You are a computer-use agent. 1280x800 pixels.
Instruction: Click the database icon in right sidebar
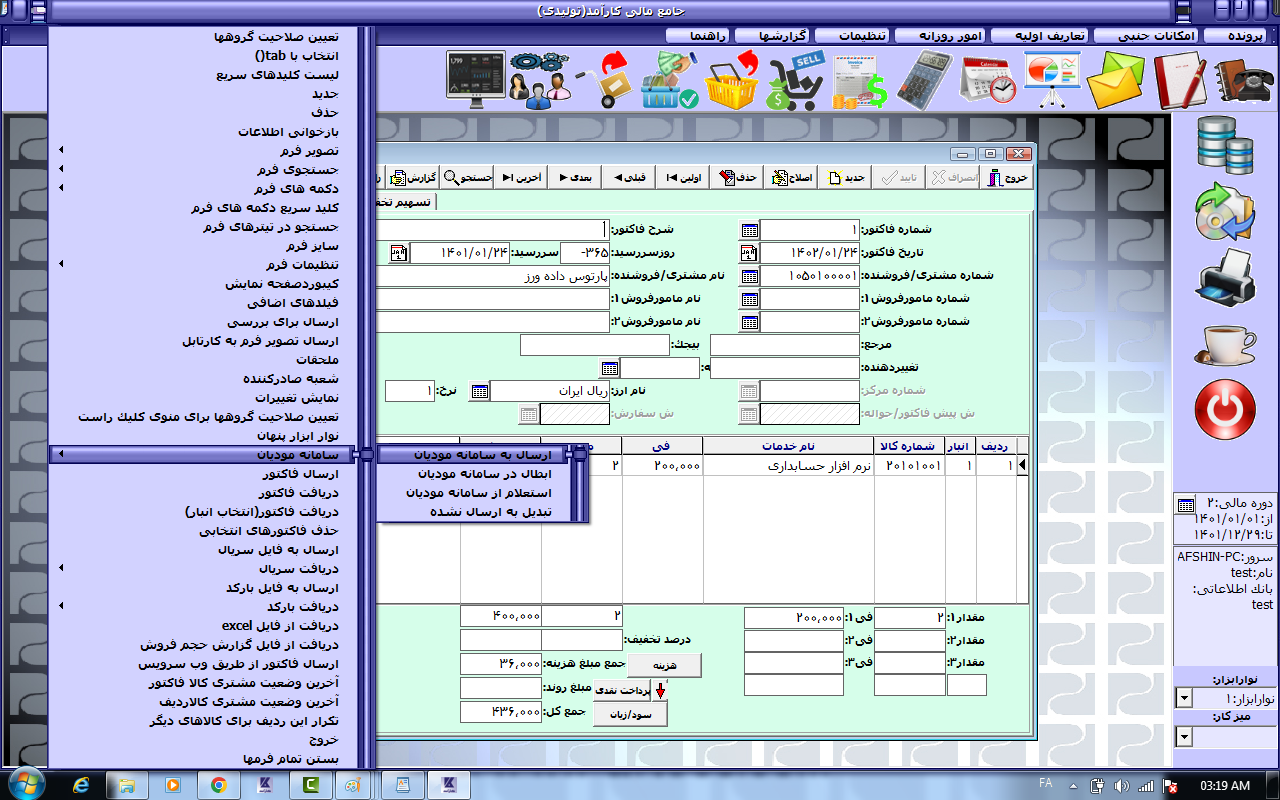1225,145
